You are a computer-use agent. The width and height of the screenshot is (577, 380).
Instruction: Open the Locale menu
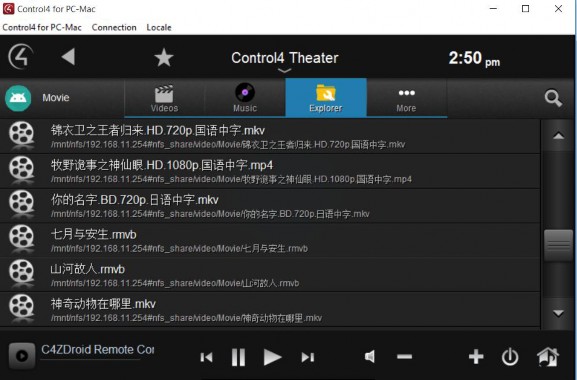159,27
